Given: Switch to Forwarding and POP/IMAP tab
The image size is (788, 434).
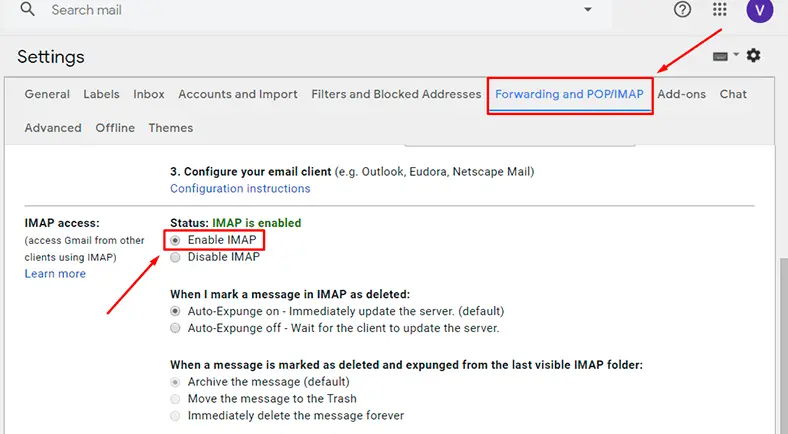Looking at the screenshot, I should [x=570, y=94].
